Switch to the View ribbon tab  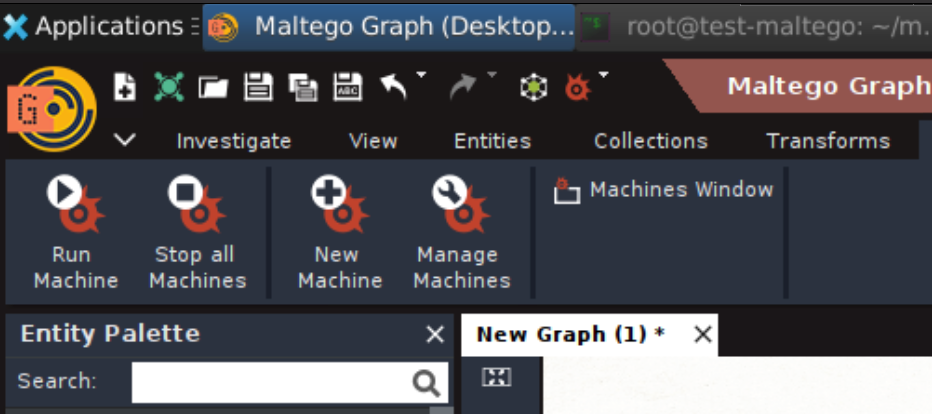pos(373,141)
